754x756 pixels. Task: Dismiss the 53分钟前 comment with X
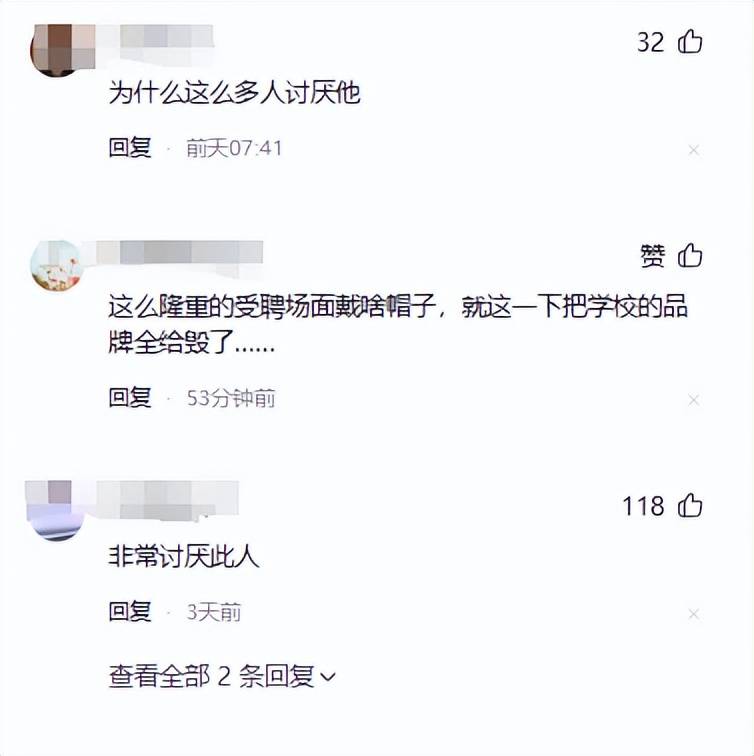694,400
